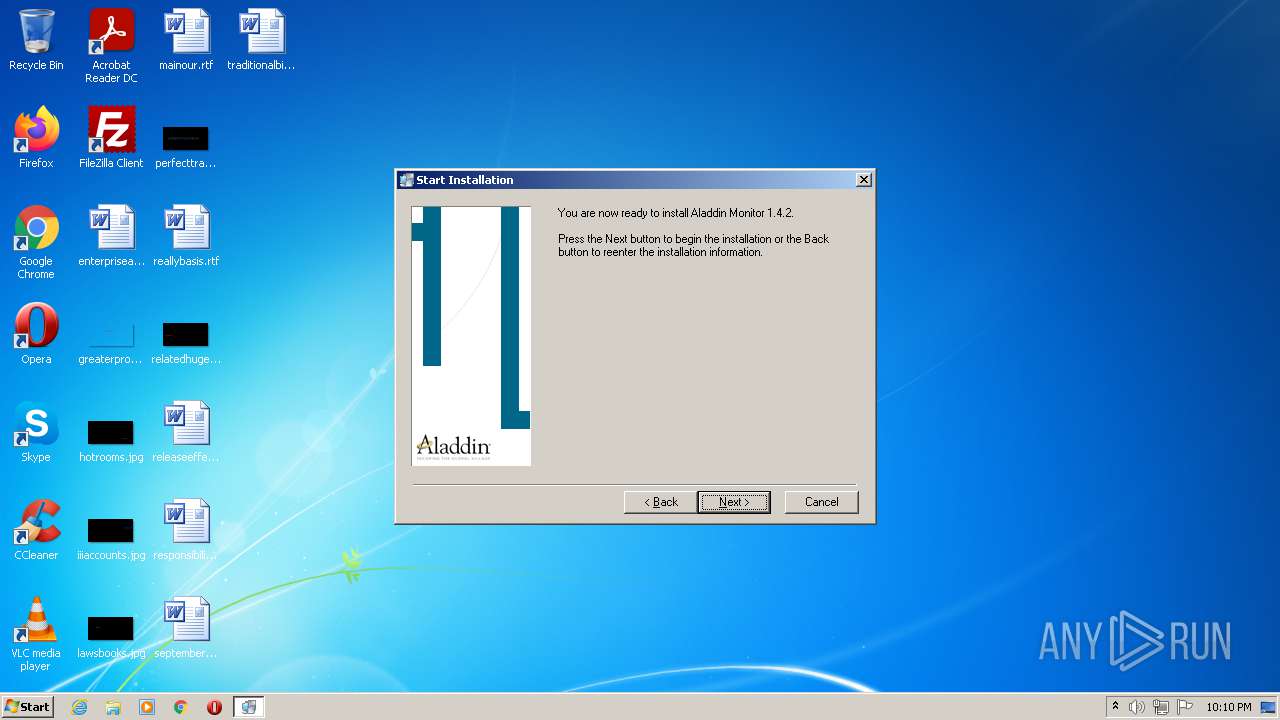1280x720 pixels.
Task: Select the reallybasis.rtf document icon
Action: 186,236
